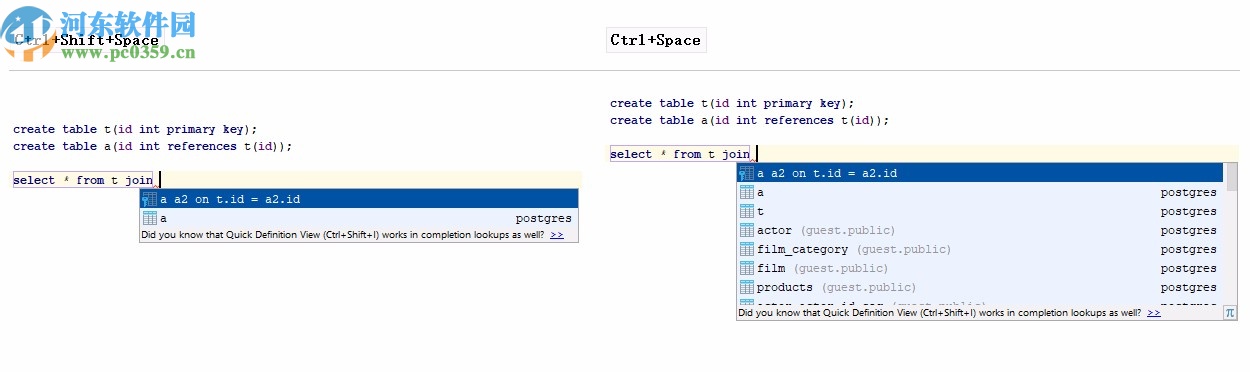Click 'postgres' label on 'actor' row
Screen dimensions: 1250x372
[1189, 230]
